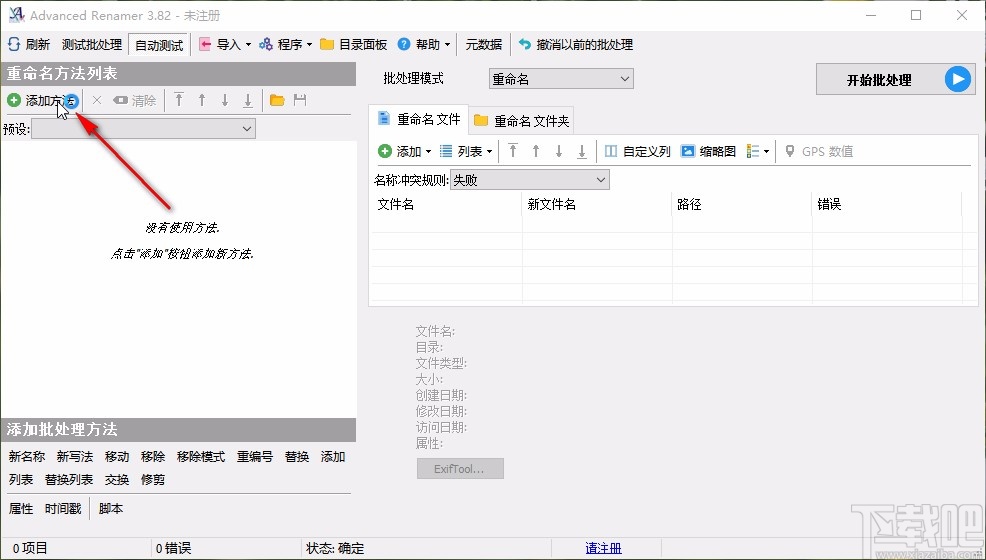Move method to bottom arrow icon

(248, 100)
